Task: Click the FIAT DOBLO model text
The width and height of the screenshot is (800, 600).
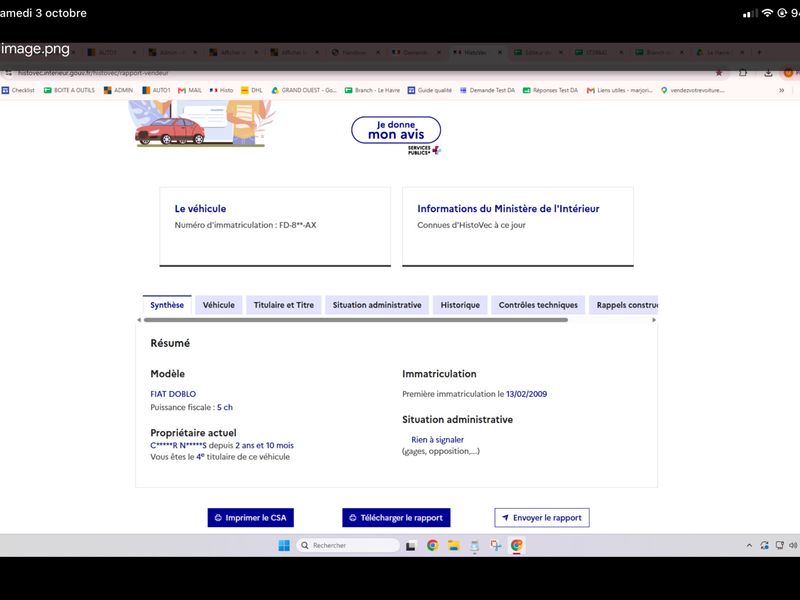Action: [x=173, y=394]
